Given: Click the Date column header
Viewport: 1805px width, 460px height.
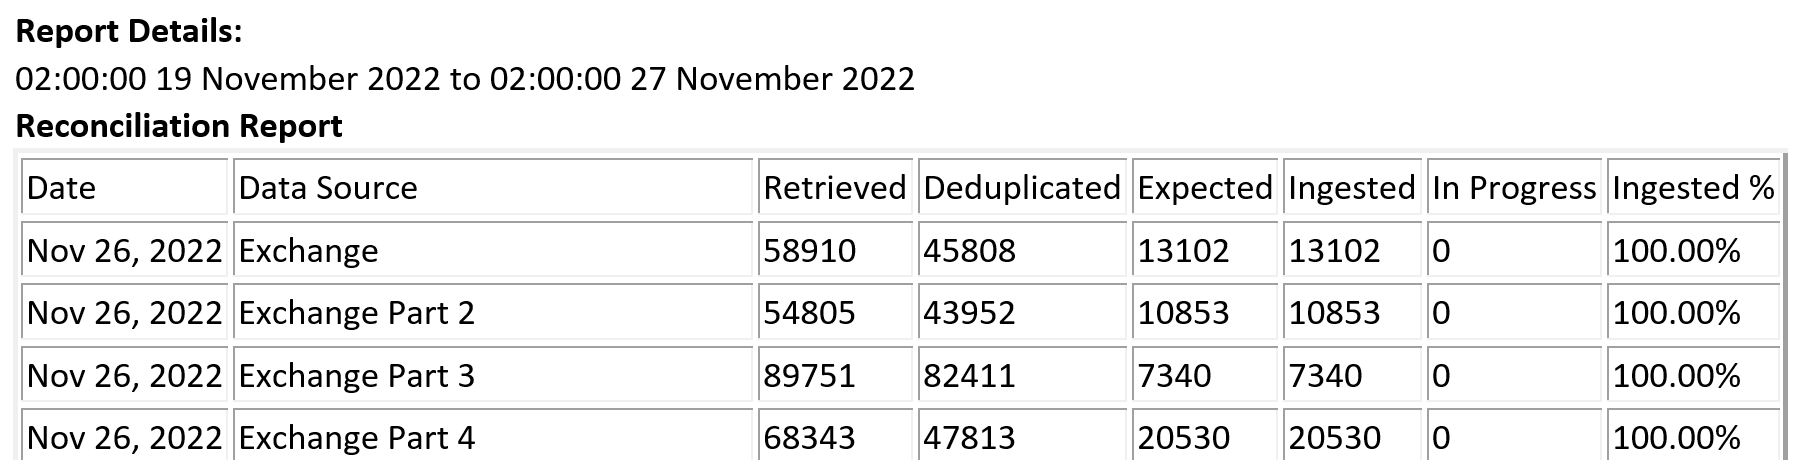Looking at the screenshot, I should click(126, 187).
